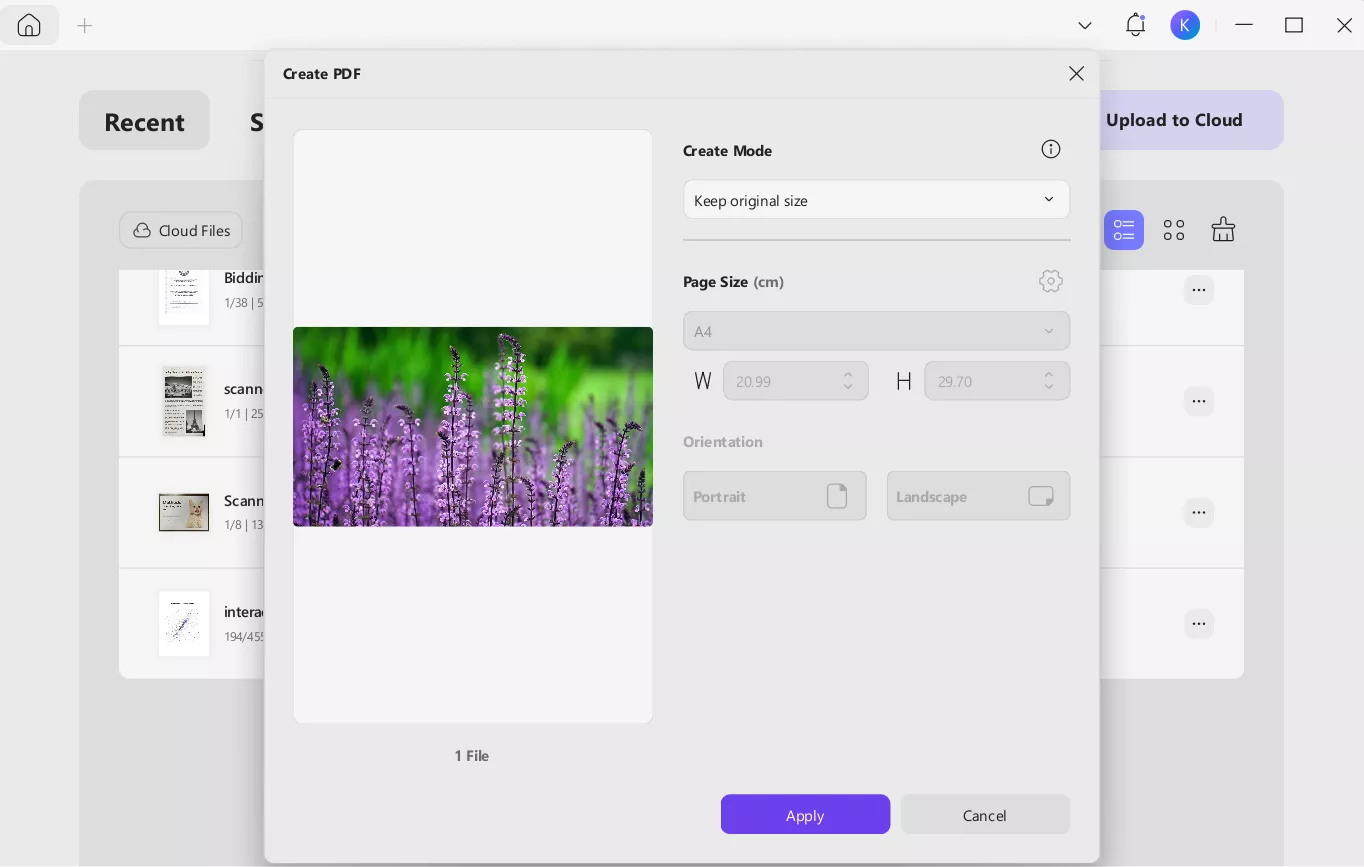The width and height of the screenshot is (1364, 867).
Task: Open a new tab with the plus icon
Action: [85, 26]
